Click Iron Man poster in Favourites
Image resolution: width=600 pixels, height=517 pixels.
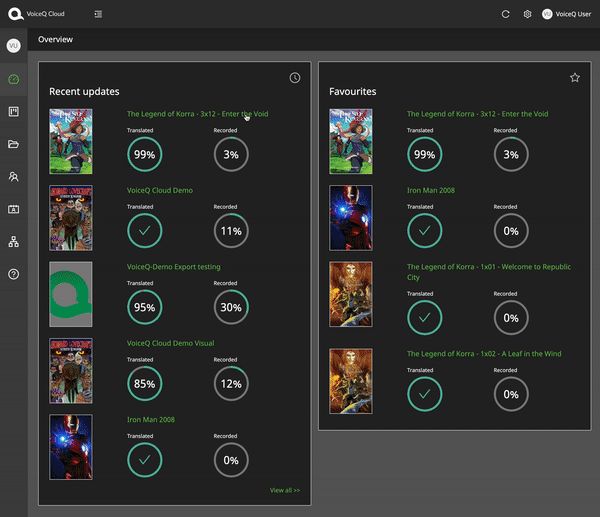pyautogui.click(x=351, y=218)
